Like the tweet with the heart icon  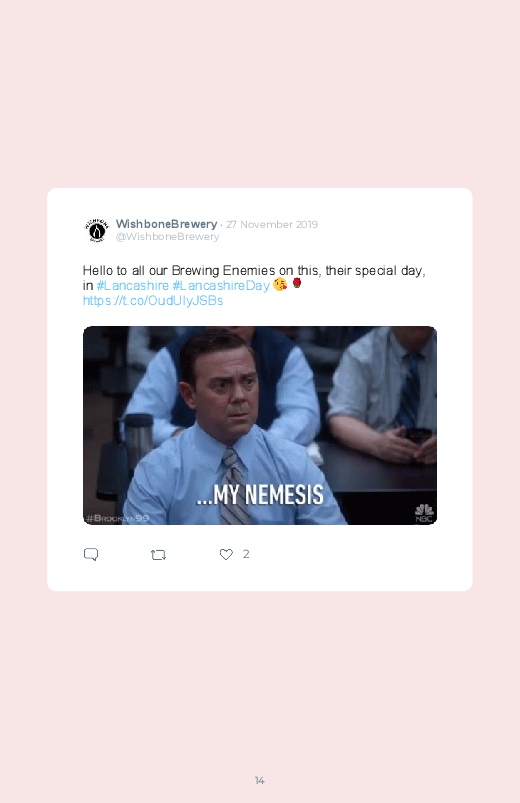[226, 554]
